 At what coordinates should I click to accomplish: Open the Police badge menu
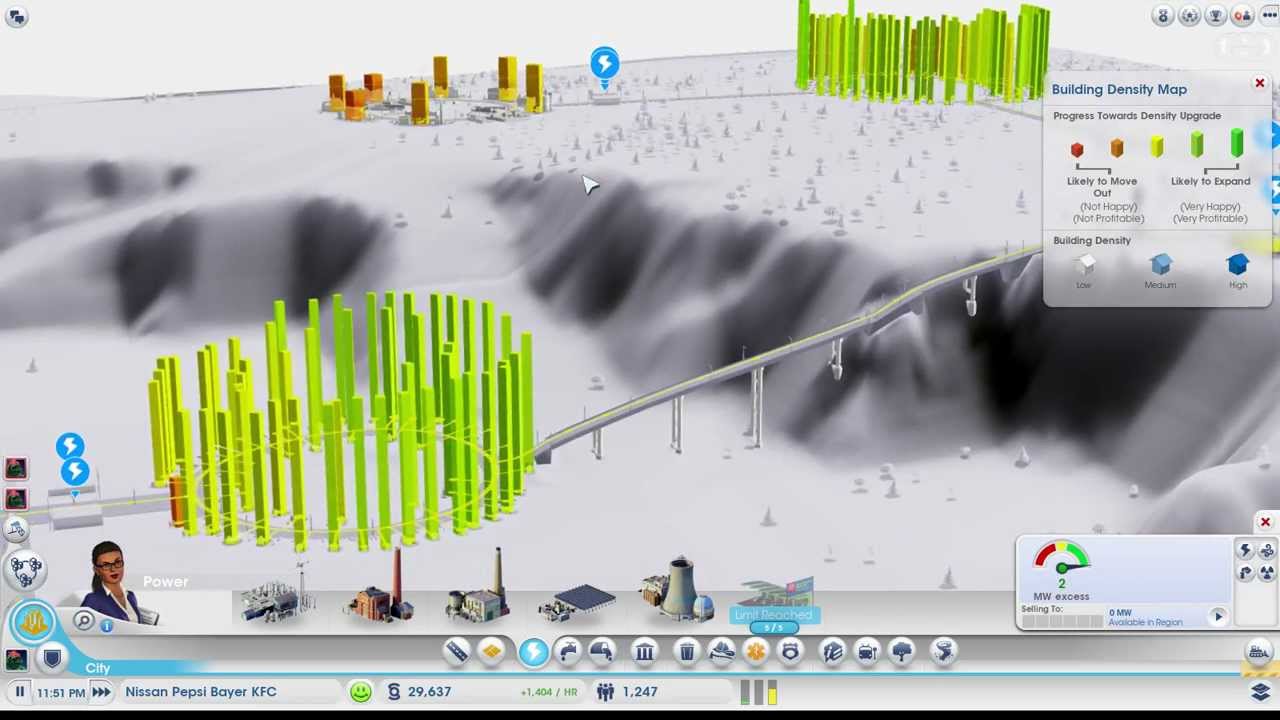[790, 652]
